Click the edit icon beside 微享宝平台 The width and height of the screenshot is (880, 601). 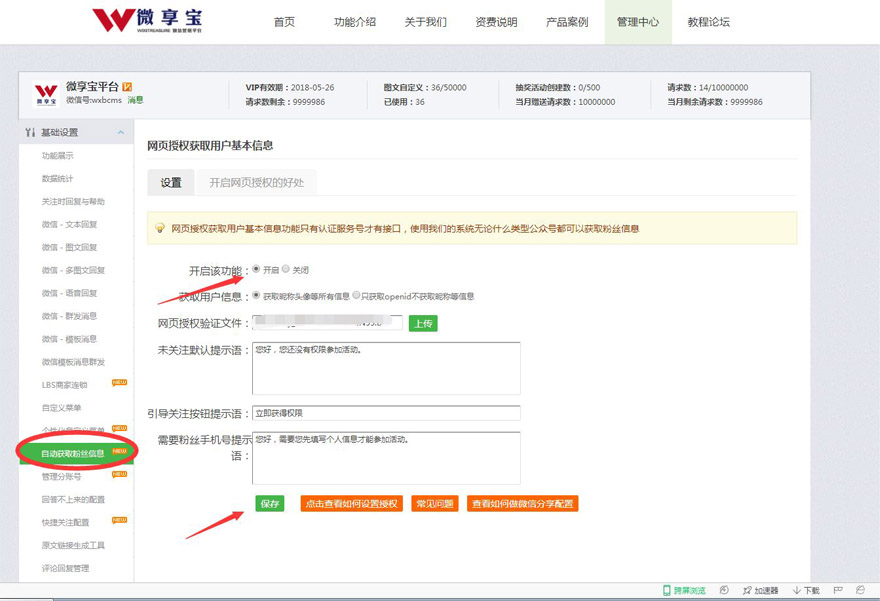point(127,86)
